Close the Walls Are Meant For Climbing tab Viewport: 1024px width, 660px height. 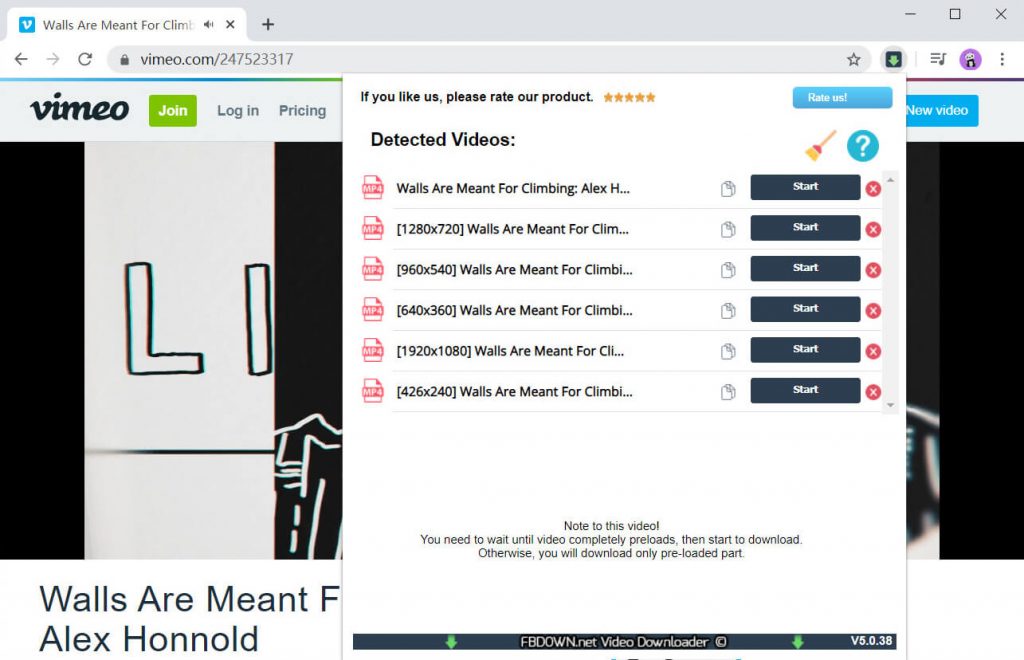(x=230, y=25)
